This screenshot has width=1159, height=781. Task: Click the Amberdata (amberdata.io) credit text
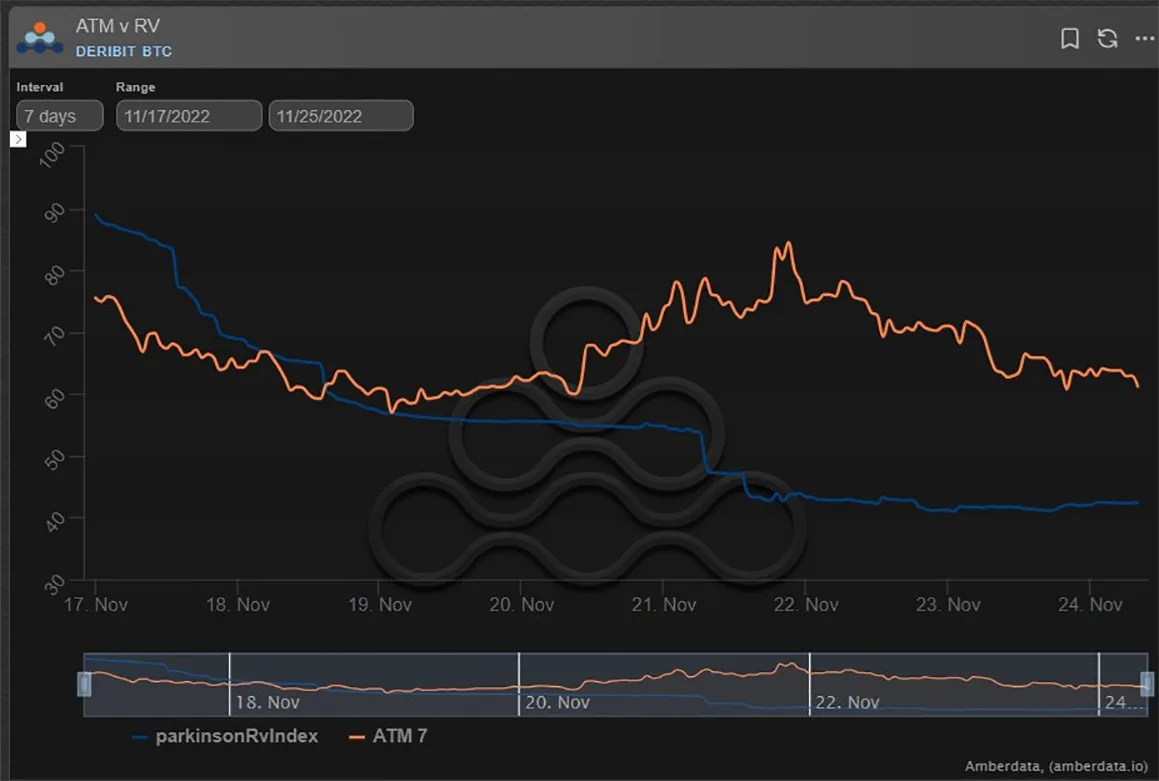click(1056, 766)
